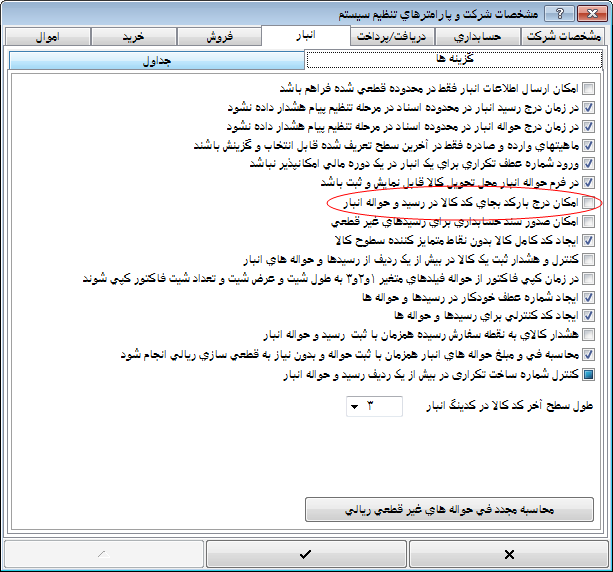Screen dimensions: 613x572
Task: Open the 'حسابداری' tab
Action: click(480, 37)
